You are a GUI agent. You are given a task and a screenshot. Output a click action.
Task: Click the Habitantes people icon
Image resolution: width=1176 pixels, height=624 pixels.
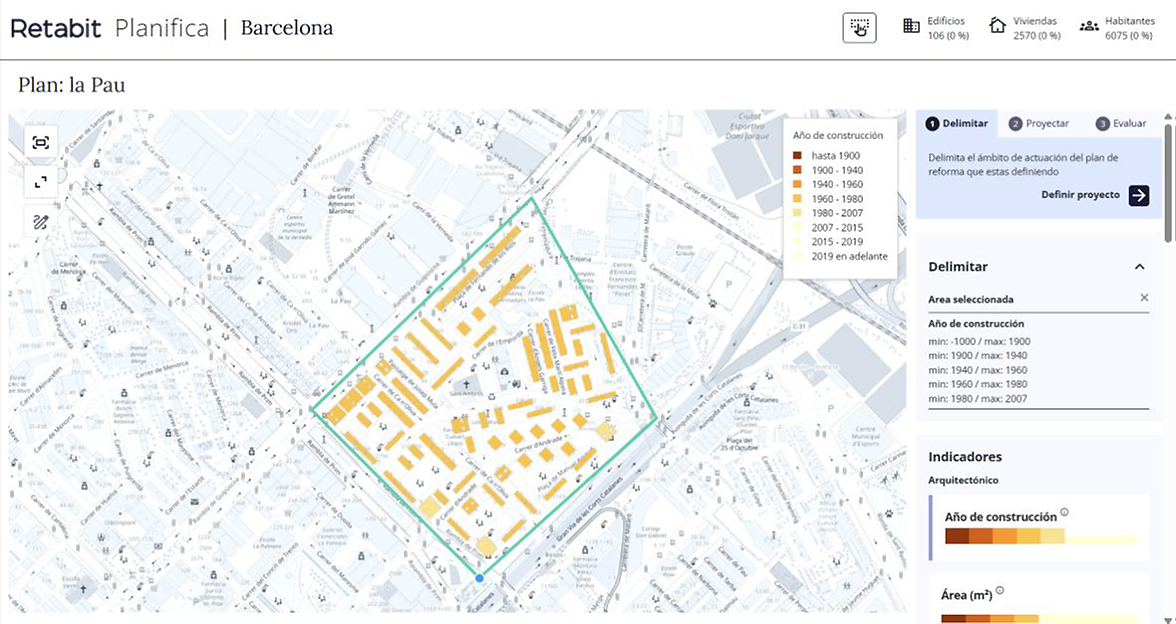point(1089,27)
